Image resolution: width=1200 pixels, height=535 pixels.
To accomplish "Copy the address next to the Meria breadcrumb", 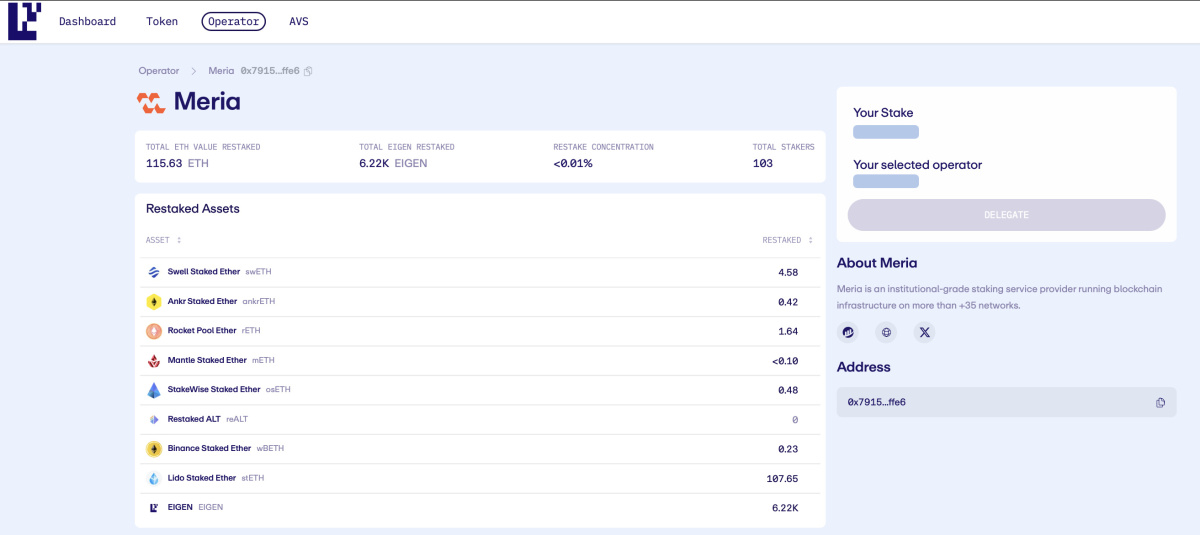I will [308, 71].
